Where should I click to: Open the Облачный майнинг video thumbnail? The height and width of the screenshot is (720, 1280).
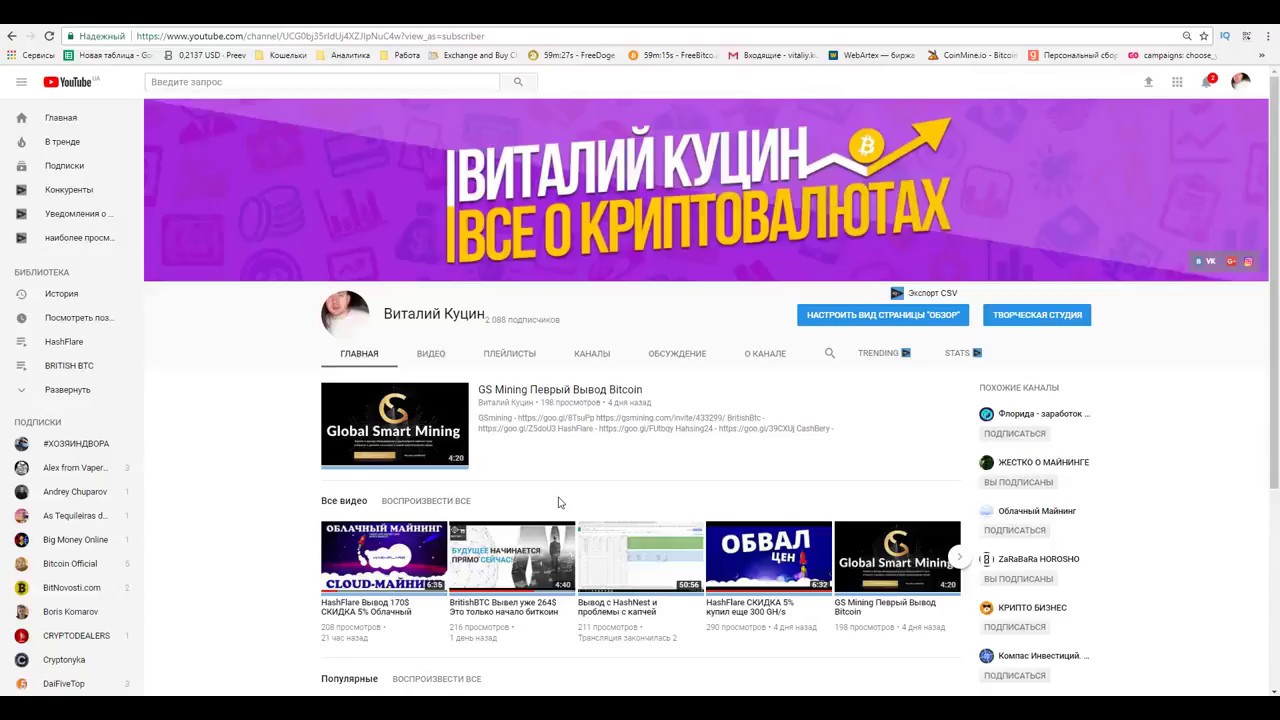384,557
